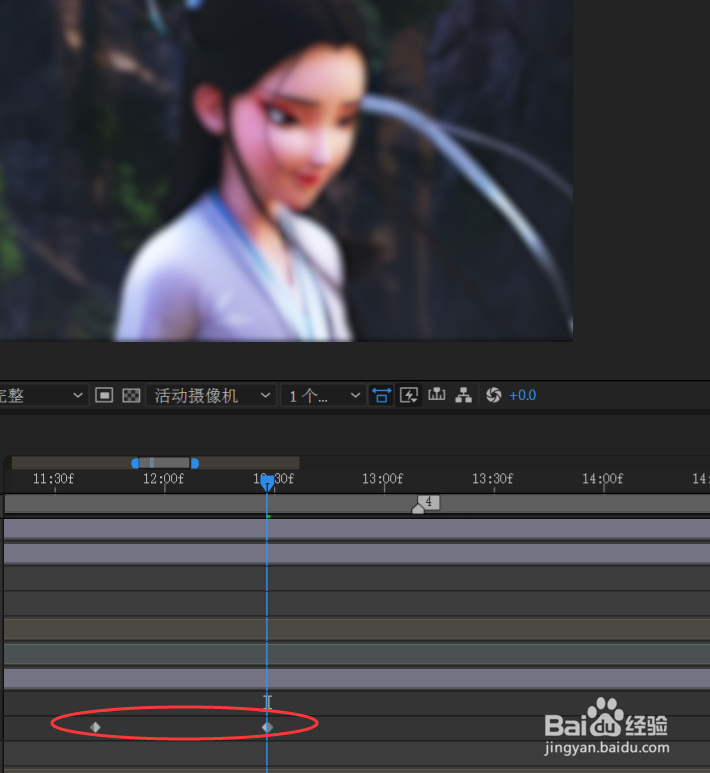Screen dimensions: 710x773
Task: Click the time navigator start handle
Action: click(x=135, y=463)
